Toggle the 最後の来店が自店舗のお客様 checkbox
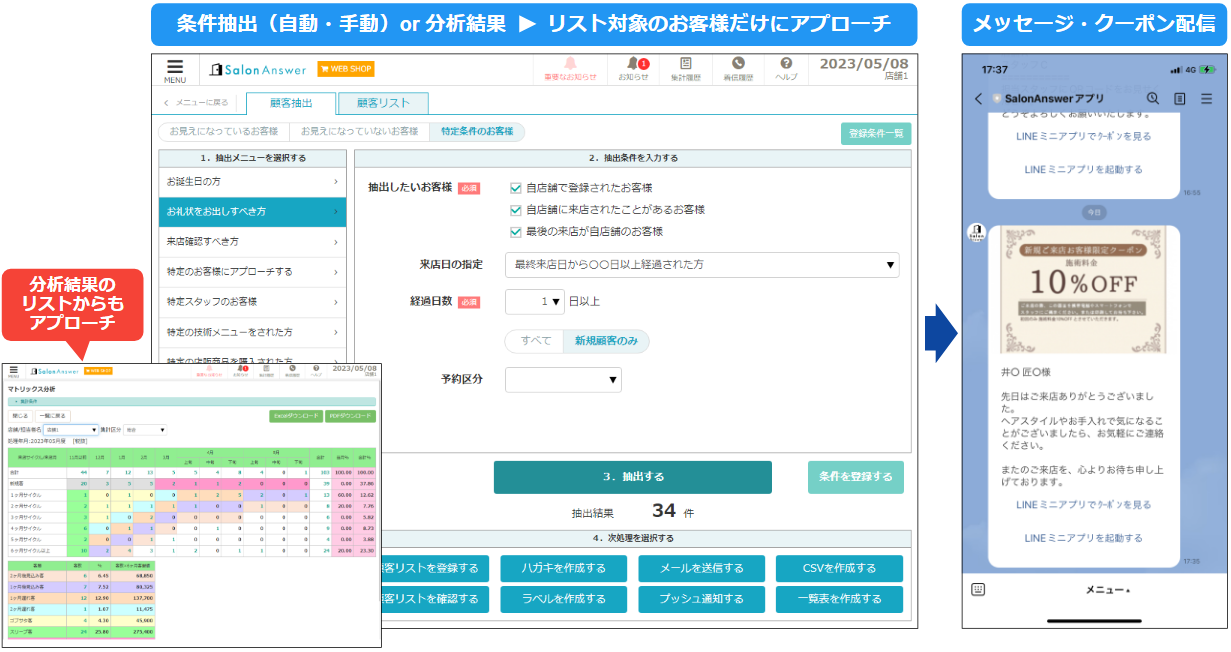 click(x=516, y=232)
